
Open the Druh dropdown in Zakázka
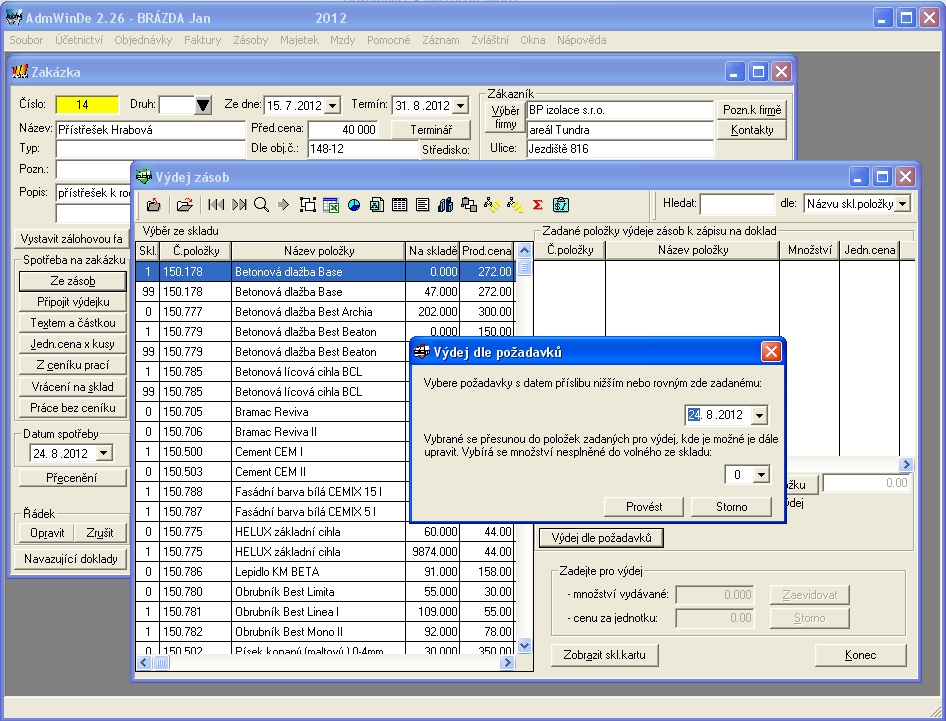(x=203, y=106)
